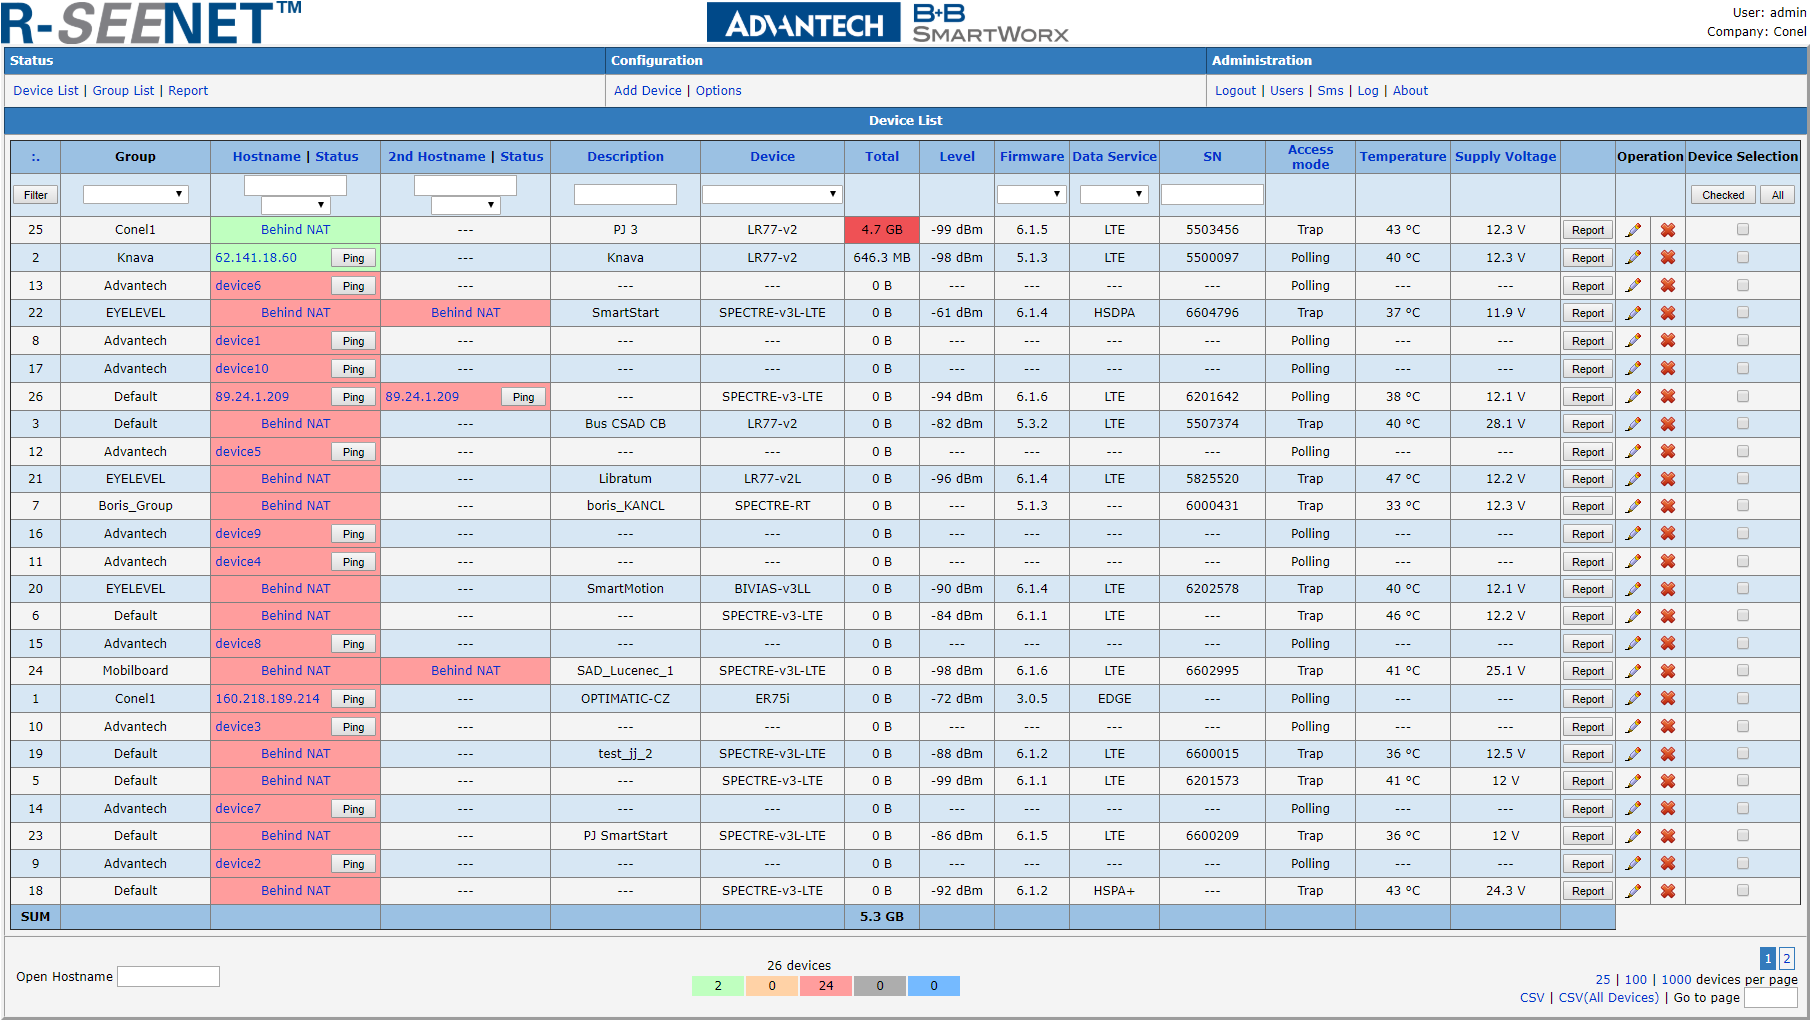This screenshot has height=1021, width=1811.
Task: Click Logout link
Action: (1235, 91)
